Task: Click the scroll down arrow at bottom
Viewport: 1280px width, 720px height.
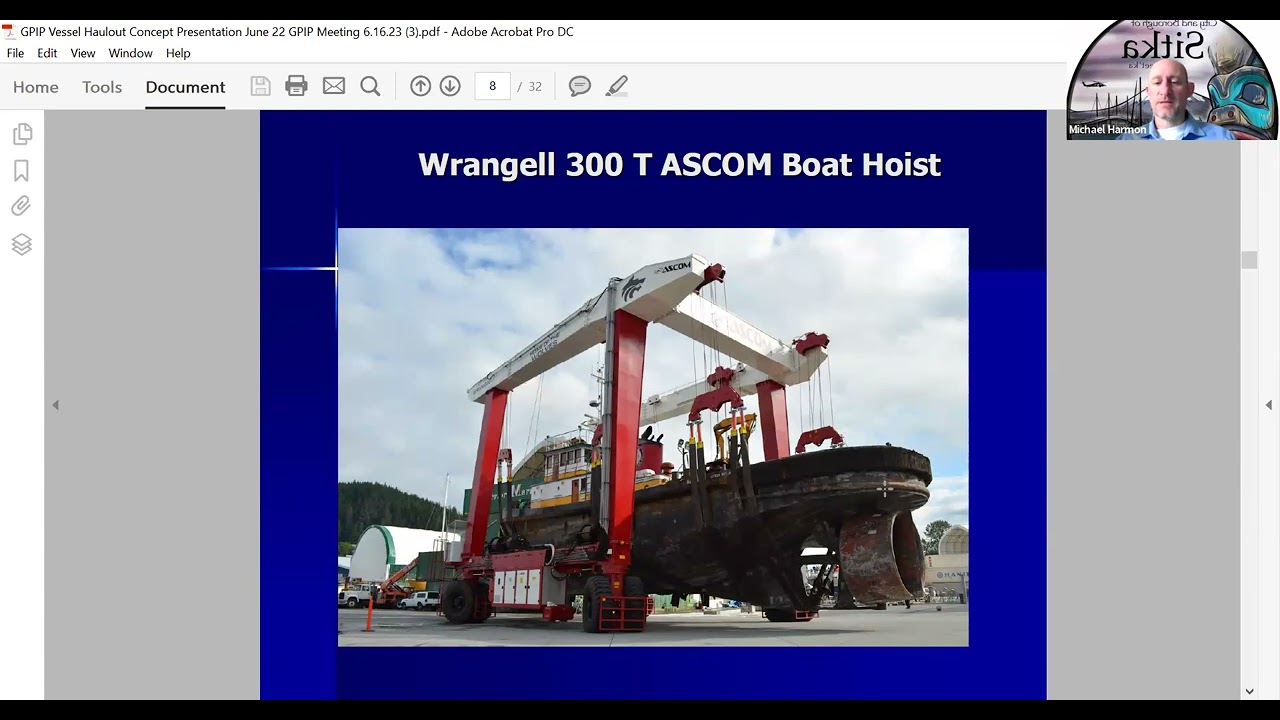Action: (x=1249, y=691)
